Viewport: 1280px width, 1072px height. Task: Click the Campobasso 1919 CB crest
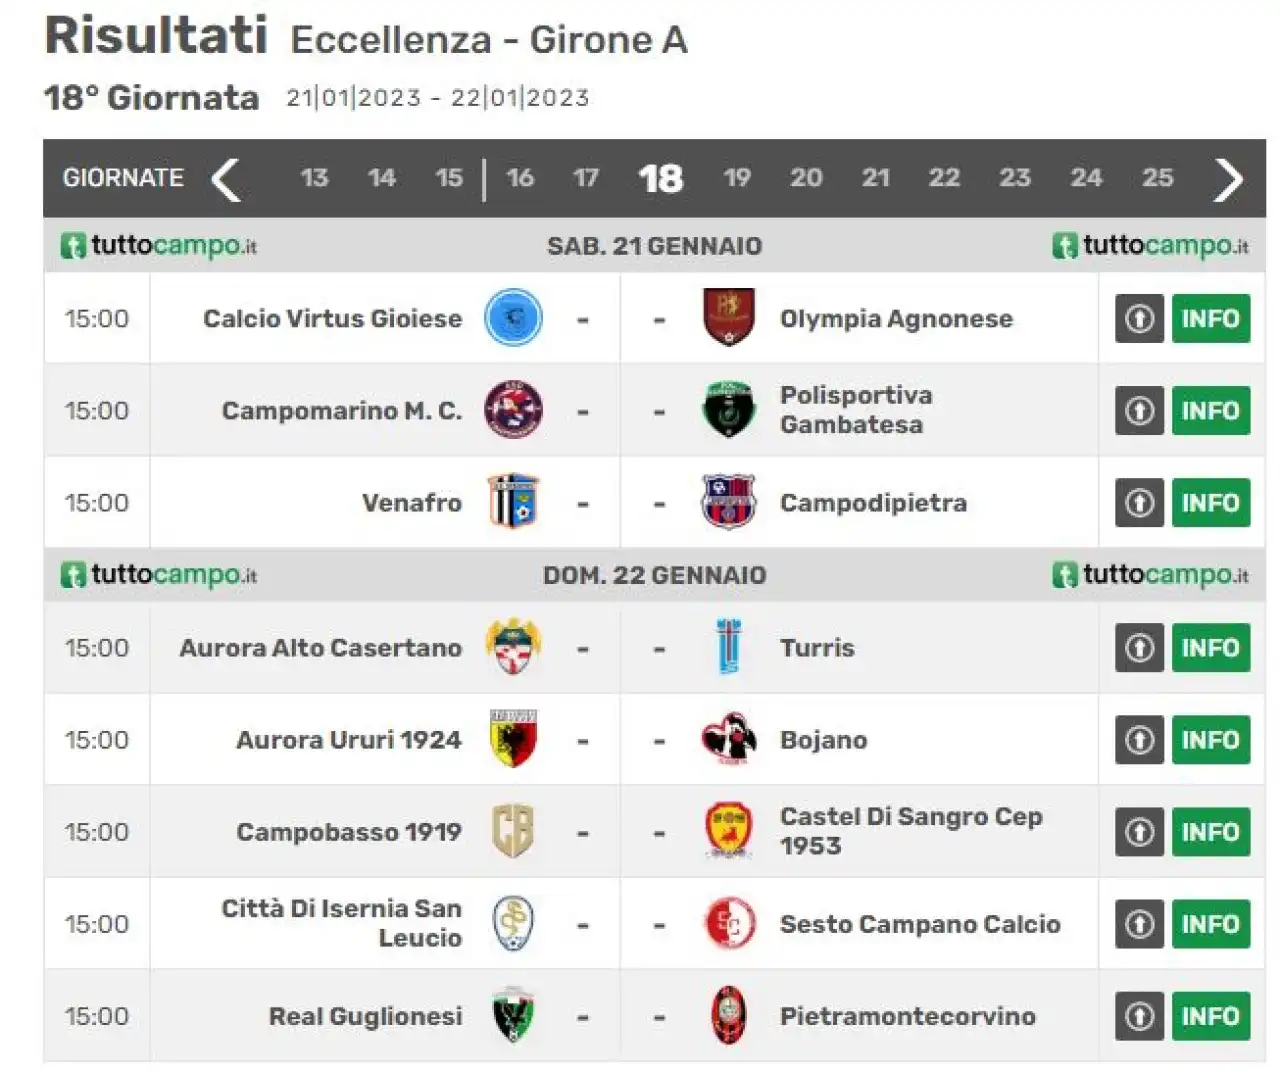coord(513,831)
